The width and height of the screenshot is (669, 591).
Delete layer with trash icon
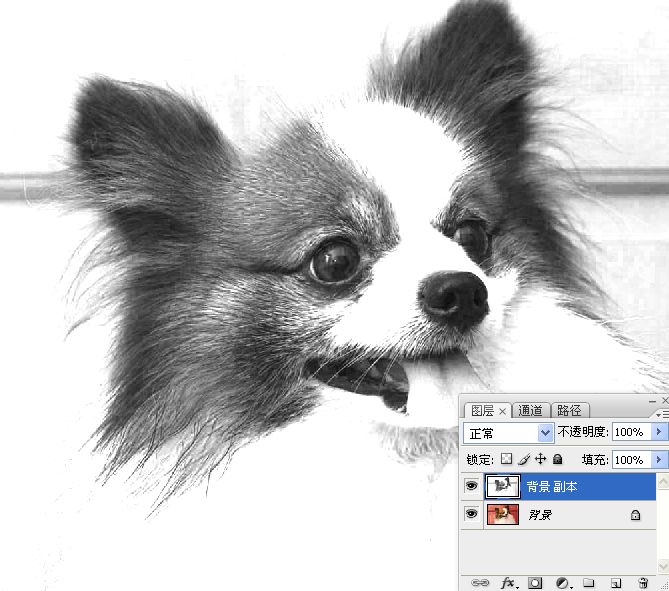click(643, 583)
